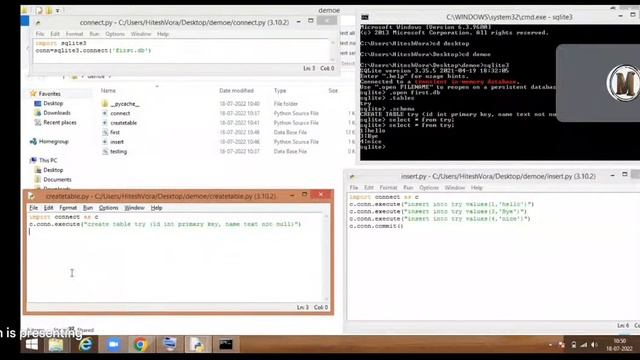Screen dimensions: 640x360
Task: Open Run menu in connect.py window
Action: click(x=94, y=34)
